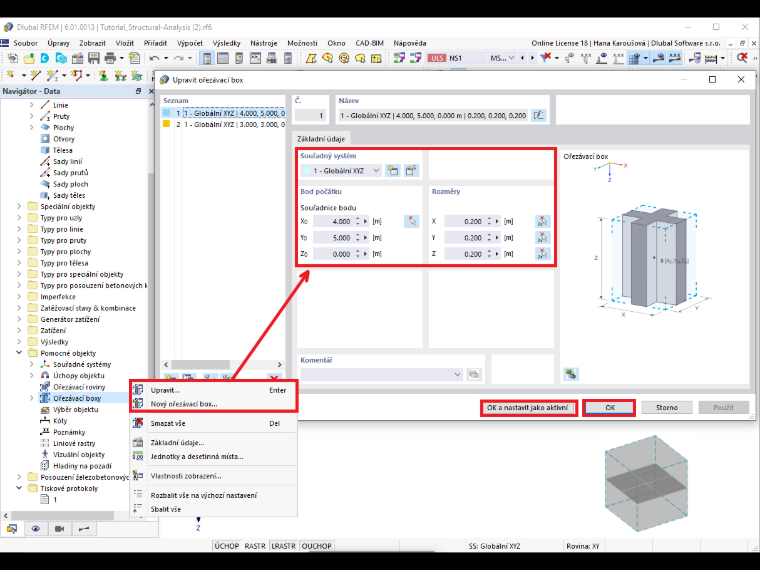Click the pick-dimension icon for X in Rozměry
The image size is (760, 570).
542,221
